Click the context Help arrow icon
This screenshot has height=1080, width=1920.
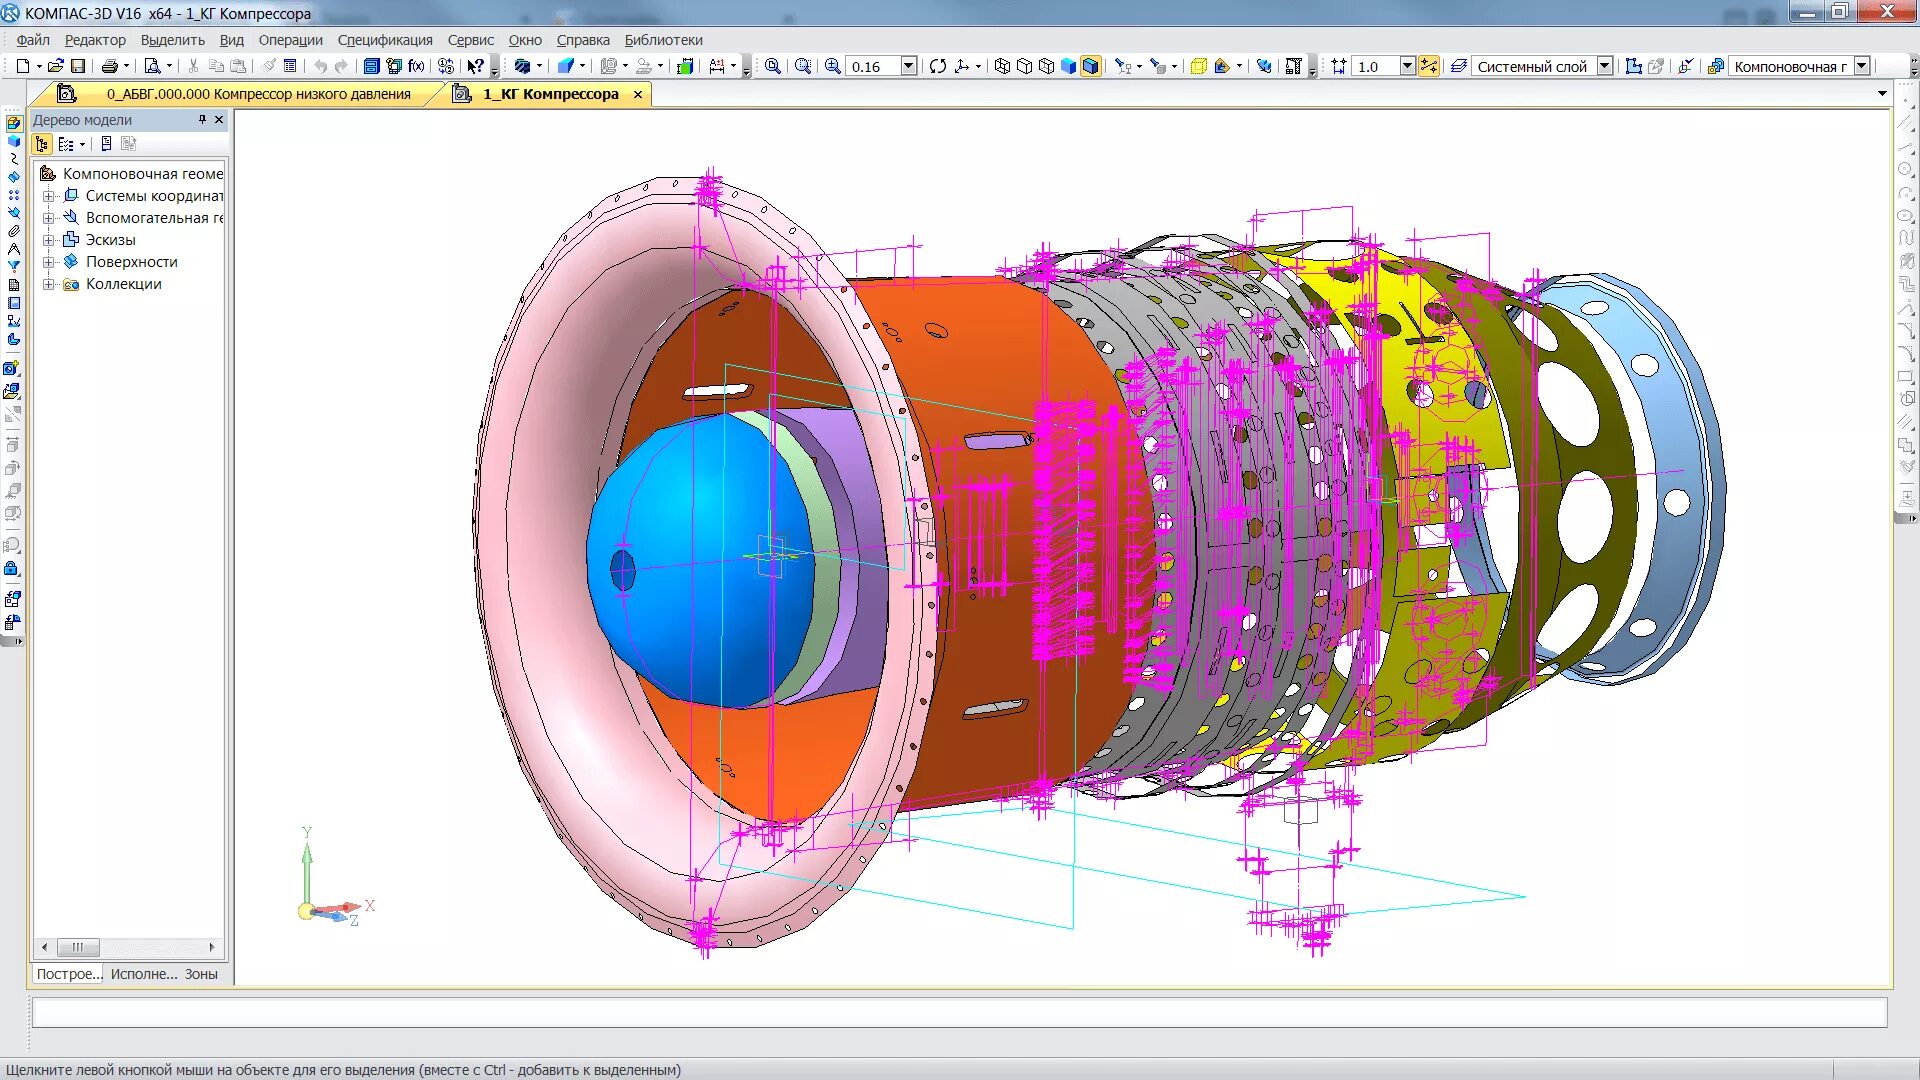(x=476, y=66)
